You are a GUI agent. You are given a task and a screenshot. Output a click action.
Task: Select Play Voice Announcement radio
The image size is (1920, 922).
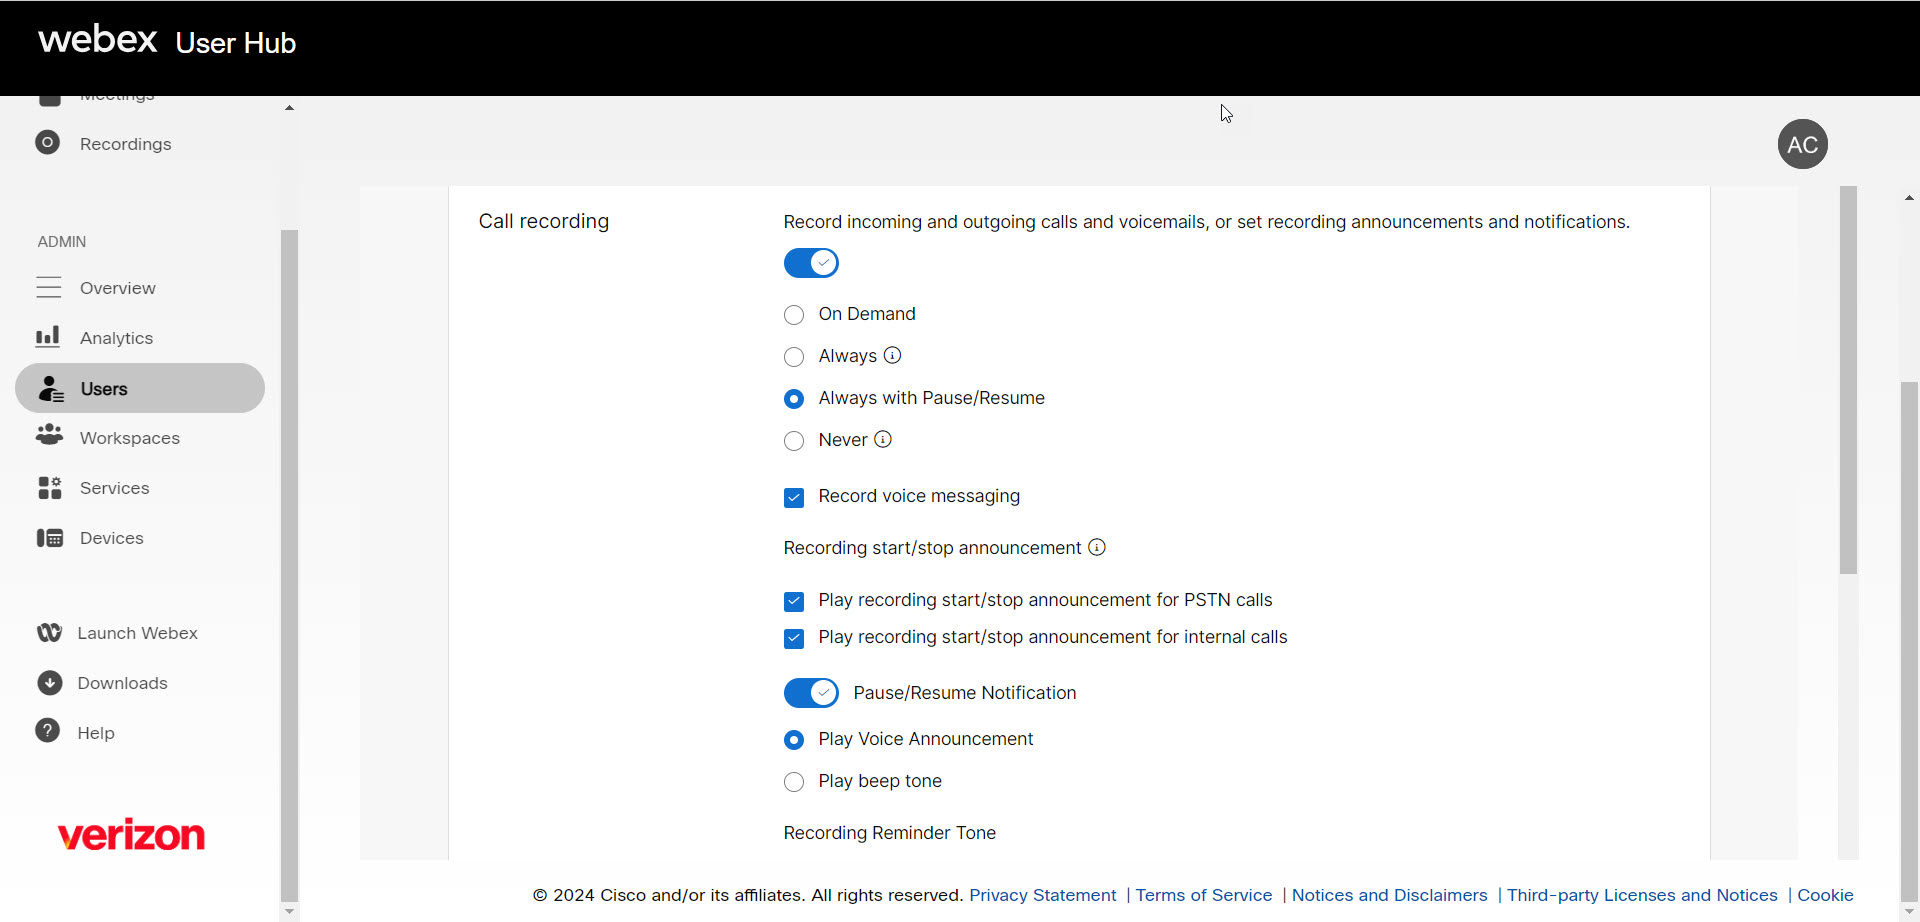pyautogui.click(x=794, y=740)
